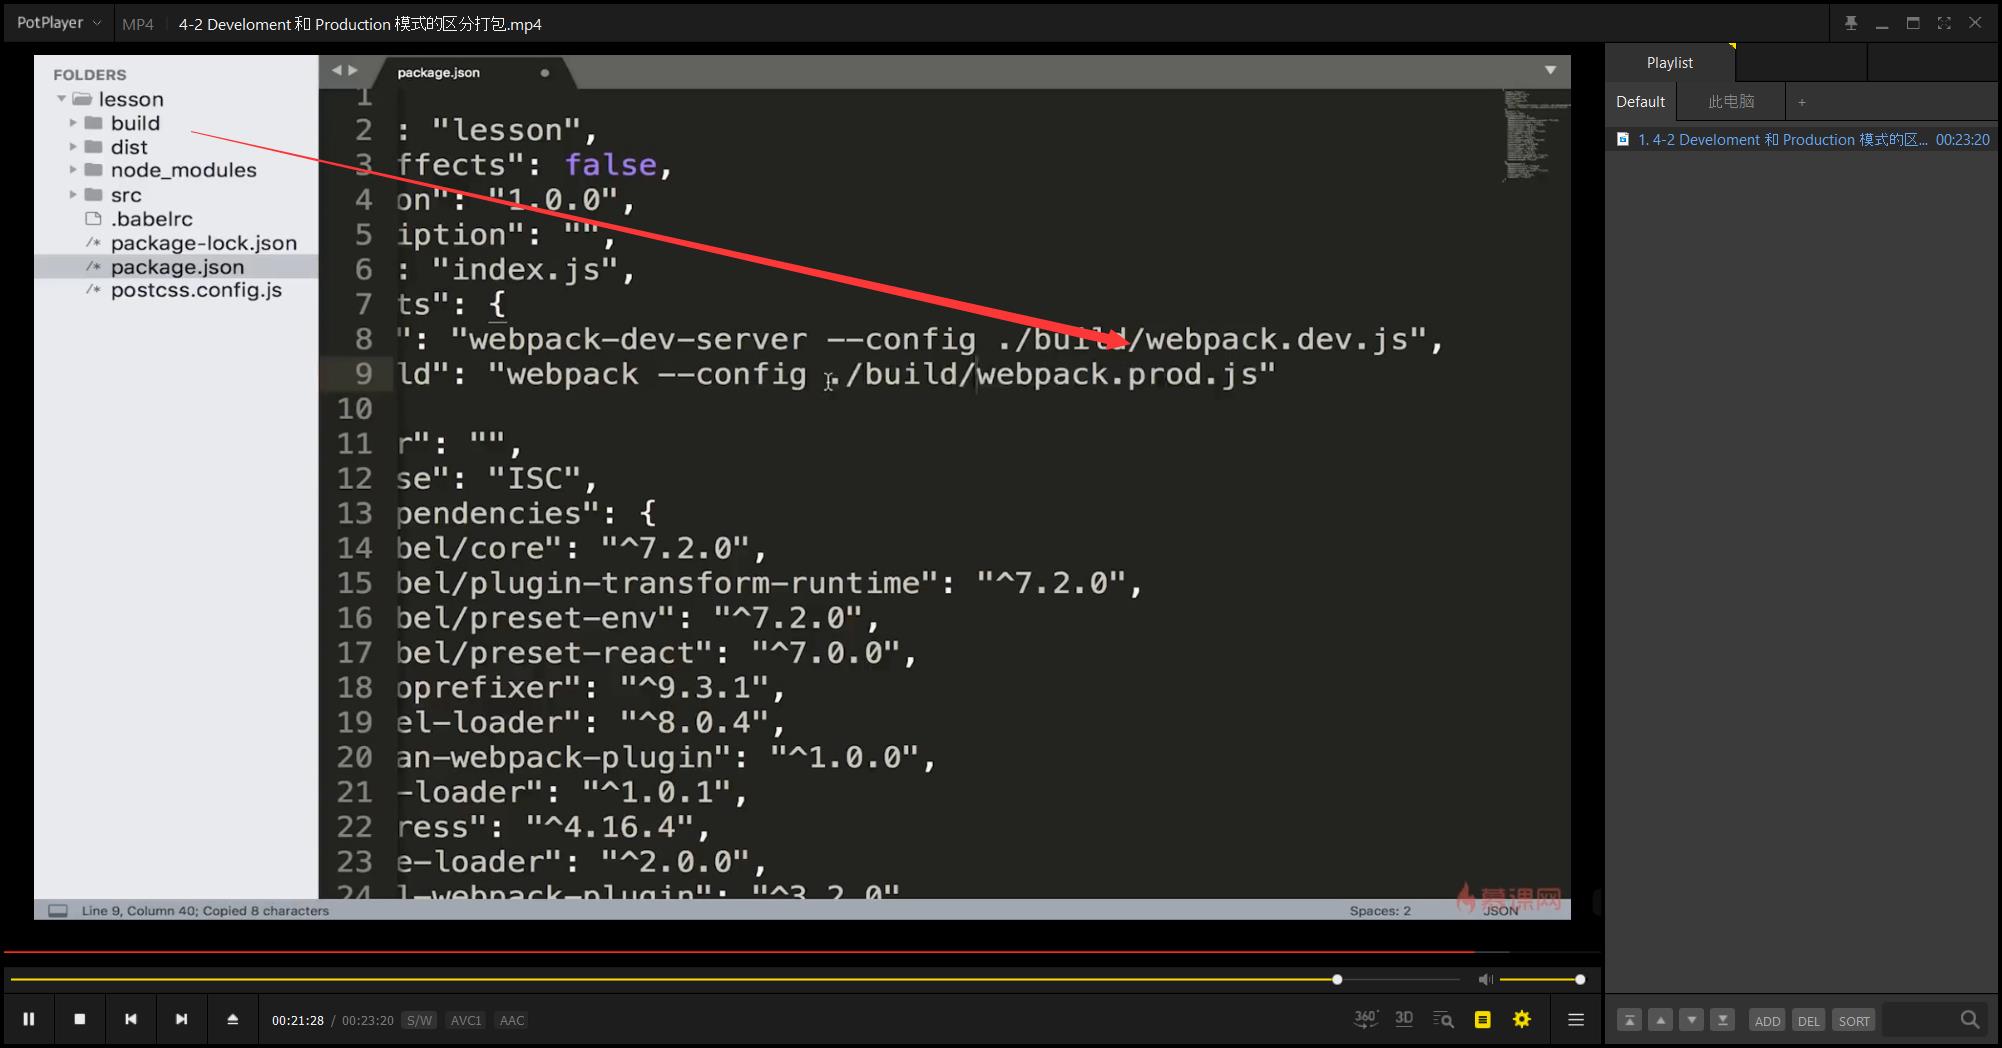Open package-lock.json in sidebar

point(204,243)
